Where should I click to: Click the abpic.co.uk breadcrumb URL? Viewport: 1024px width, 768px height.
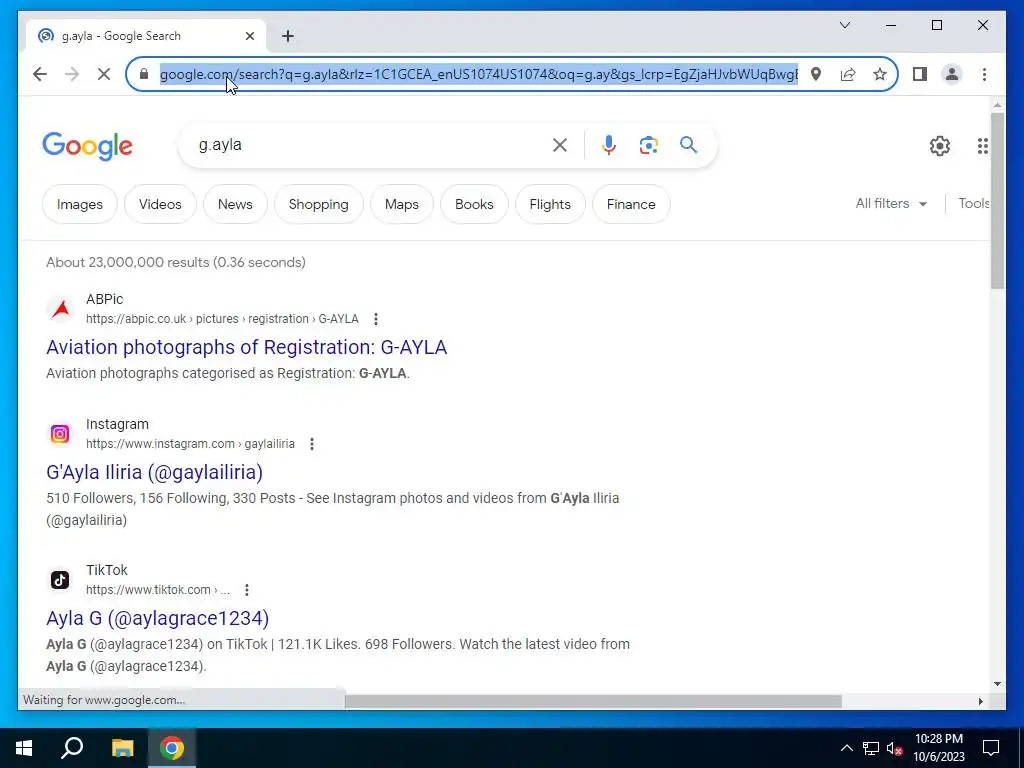(222, 319)
